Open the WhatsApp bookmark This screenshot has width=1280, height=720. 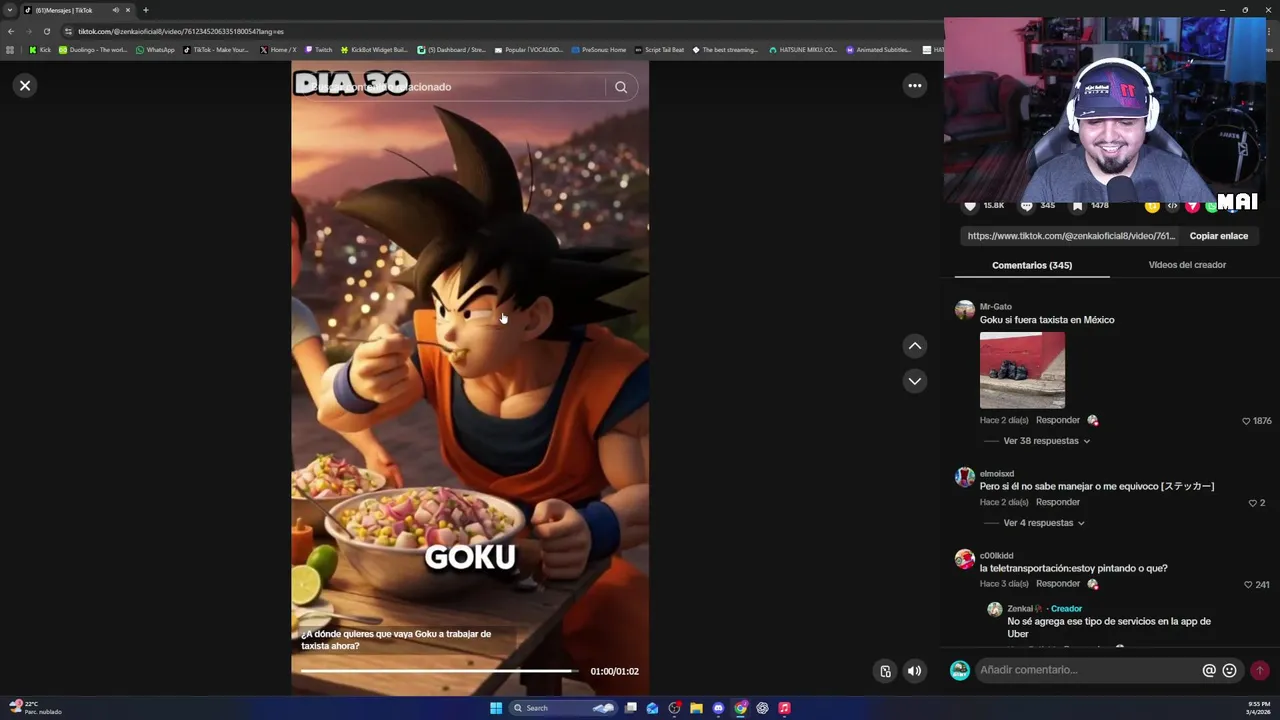click(x=155, y=50)
